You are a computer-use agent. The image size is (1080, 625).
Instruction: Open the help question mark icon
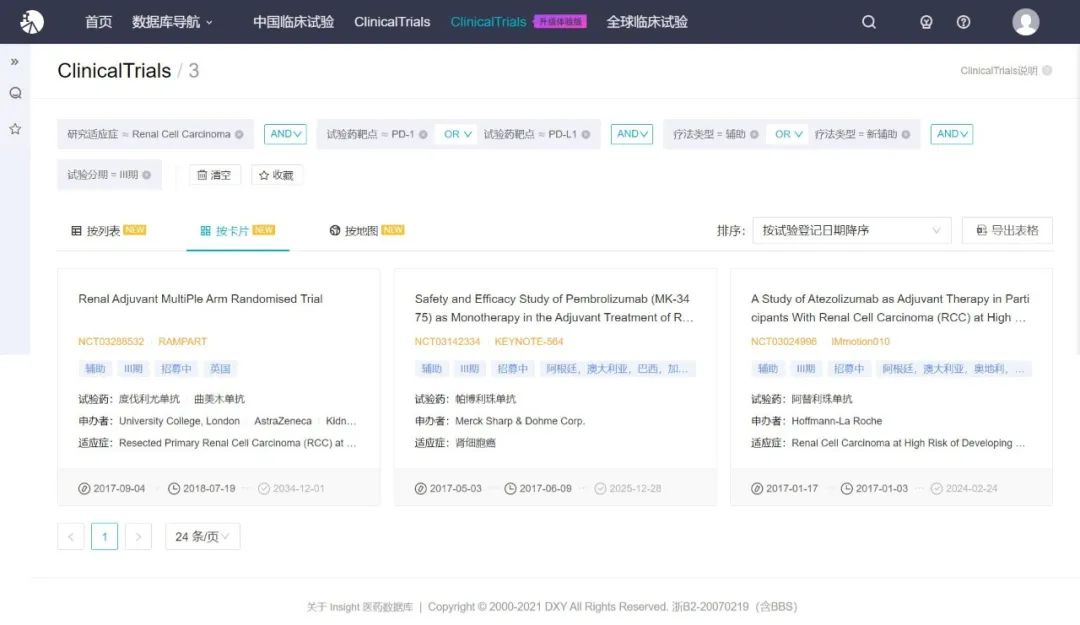[963, 22]
